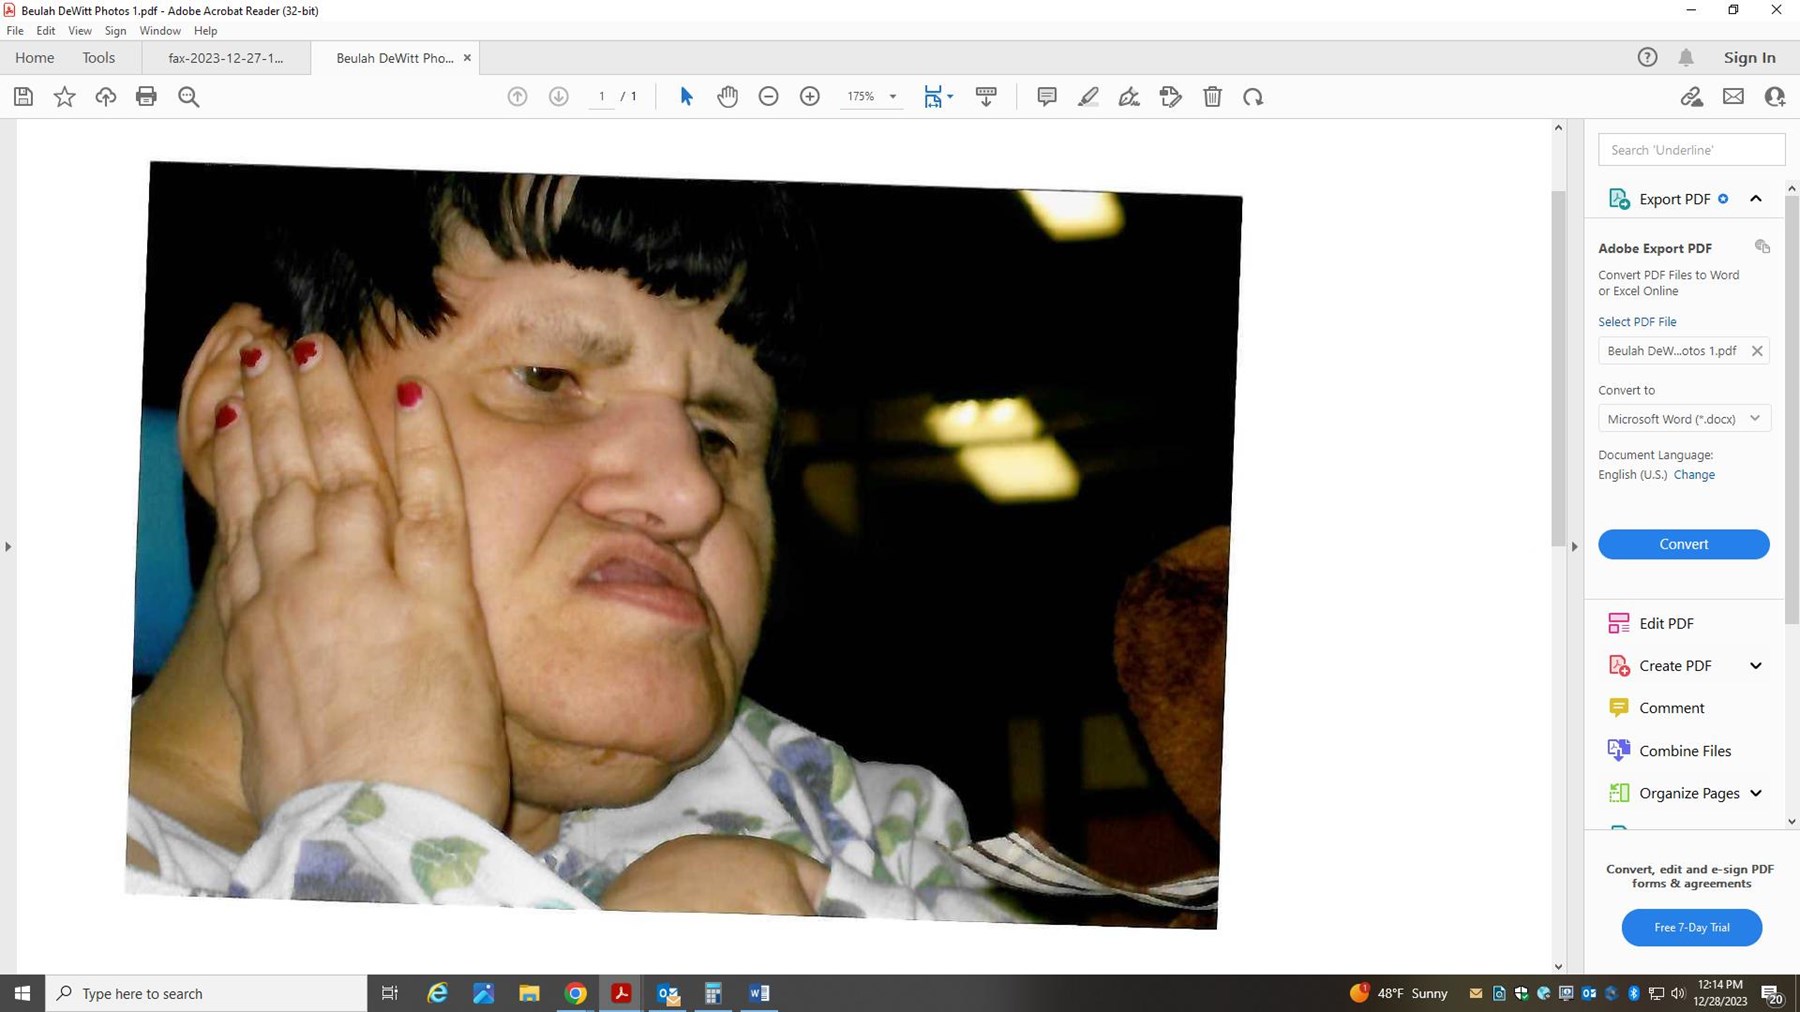Open the 175% zoom level dropdown
This screenshot has width=1800, height=1012.
(893, 97)
